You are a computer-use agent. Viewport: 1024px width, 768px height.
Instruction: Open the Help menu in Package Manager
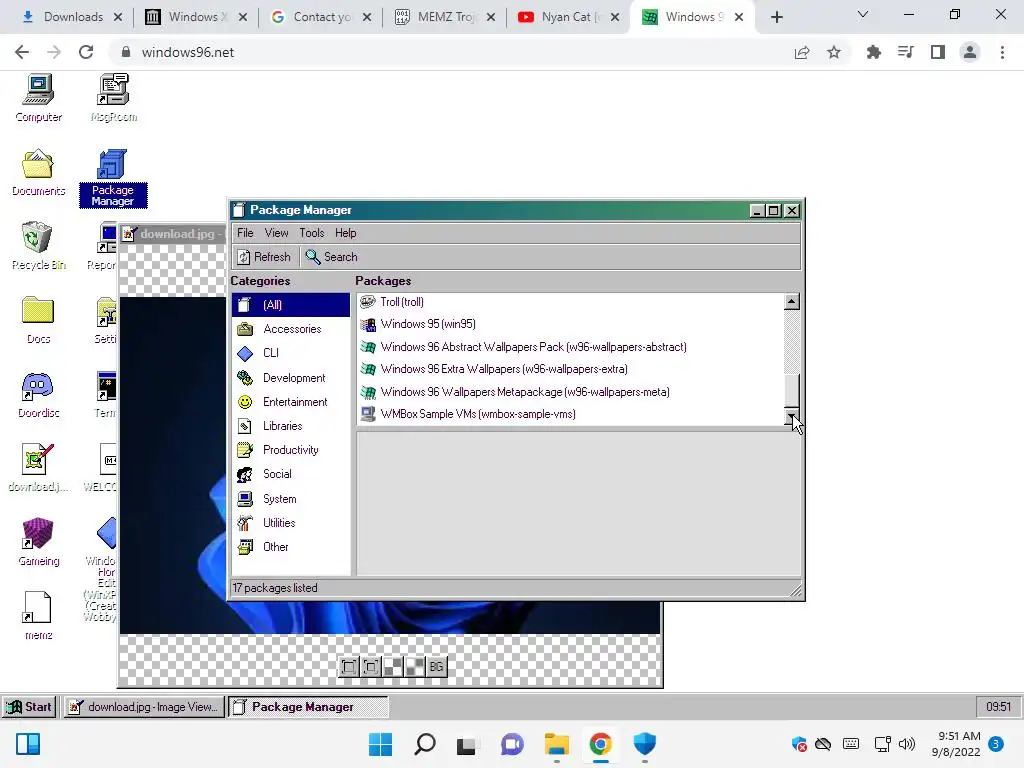pos(345,233)
